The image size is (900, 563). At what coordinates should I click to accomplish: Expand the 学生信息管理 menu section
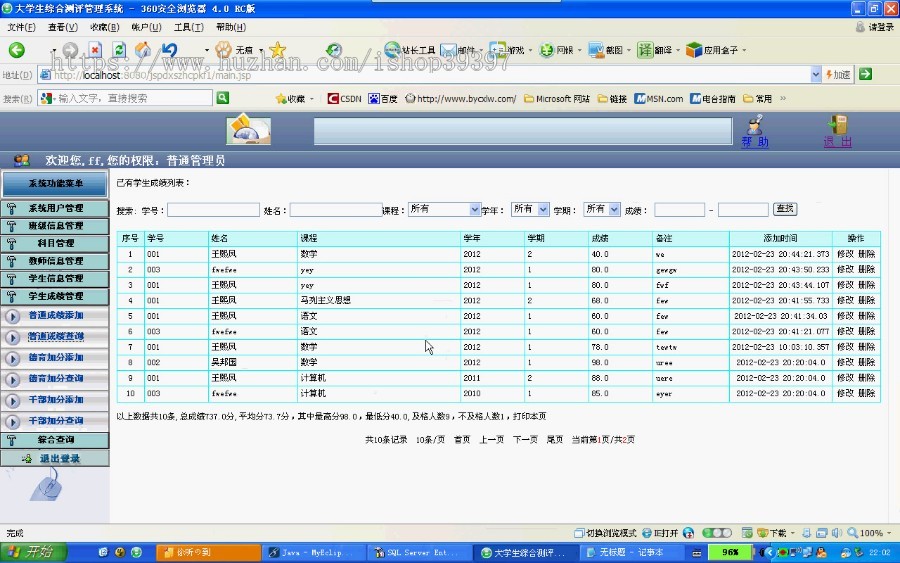click(x=55, y=279)
